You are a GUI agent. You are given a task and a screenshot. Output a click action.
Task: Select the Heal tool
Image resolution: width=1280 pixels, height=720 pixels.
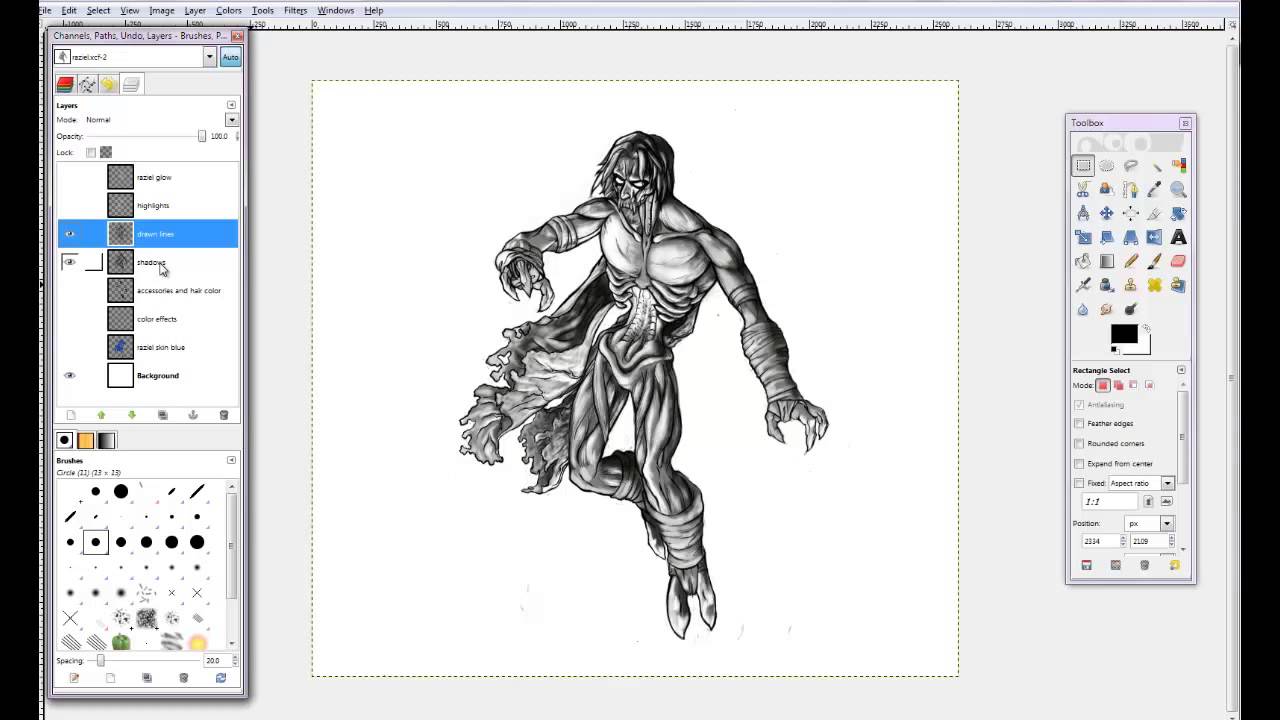point(1155,285)
